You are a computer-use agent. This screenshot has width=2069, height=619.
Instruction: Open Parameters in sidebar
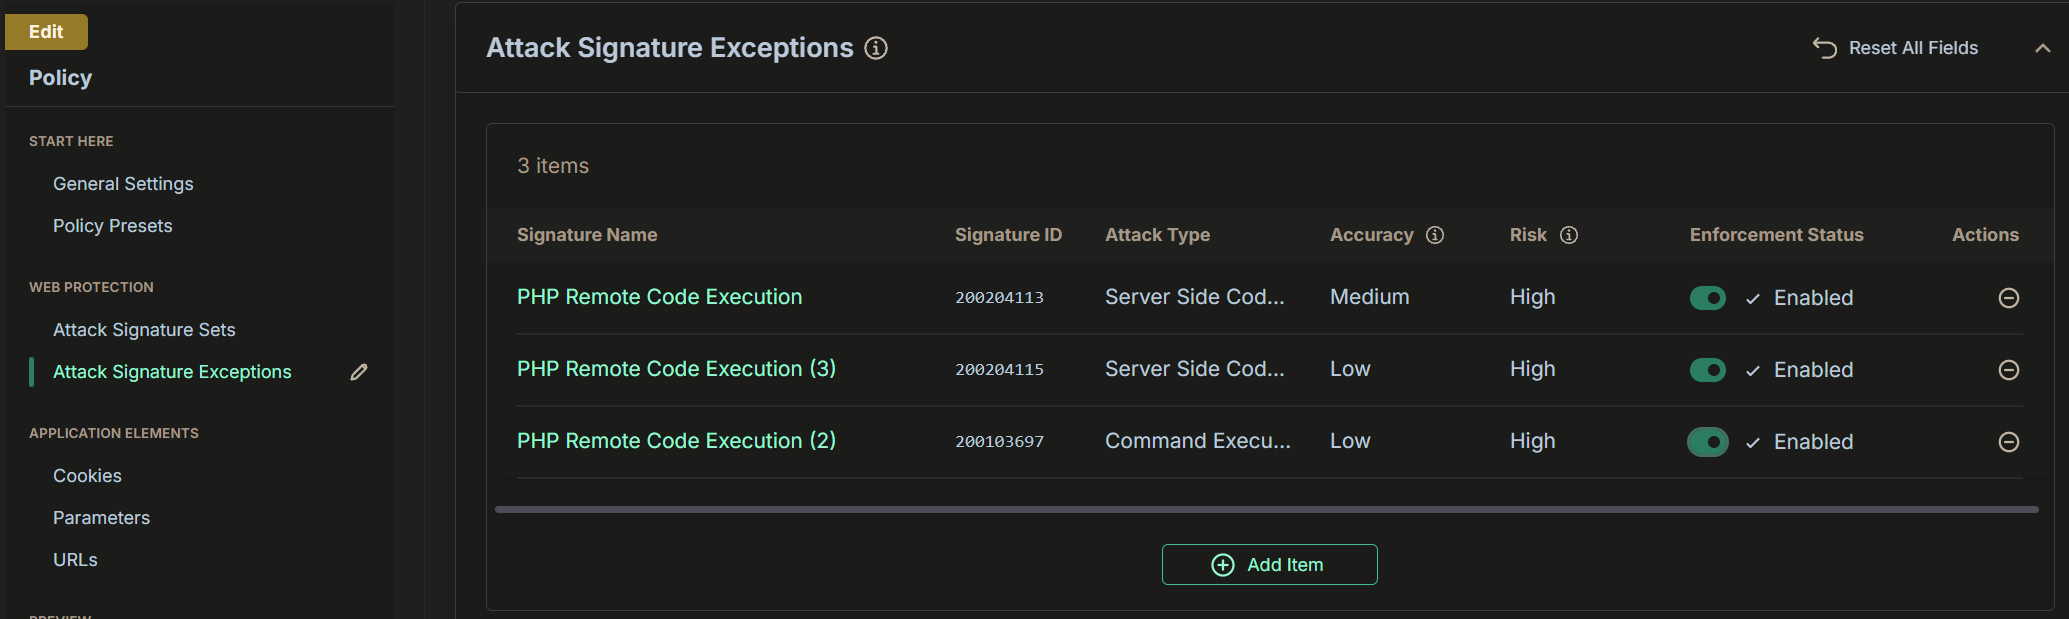pos(101,518)
